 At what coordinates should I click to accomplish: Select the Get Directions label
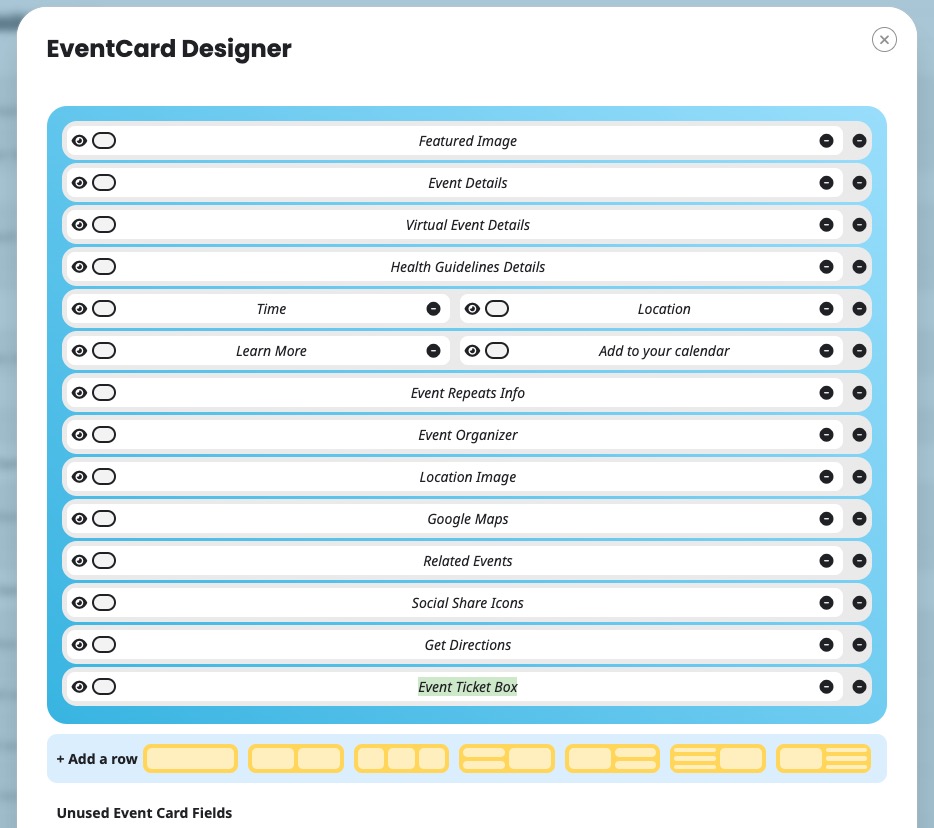click(x=468, y=645)
